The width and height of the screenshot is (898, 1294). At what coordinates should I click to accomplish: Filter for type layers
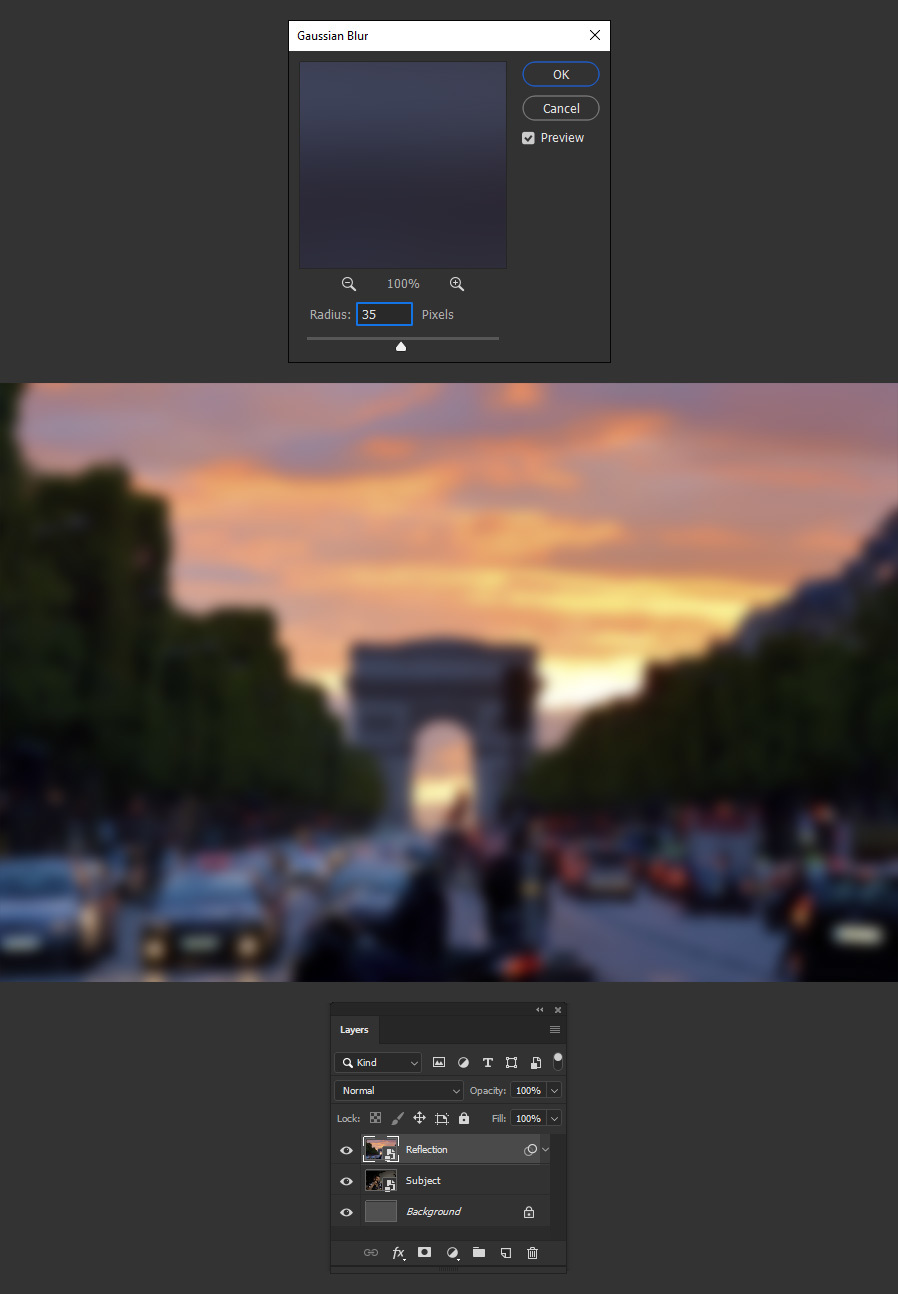488,1062
